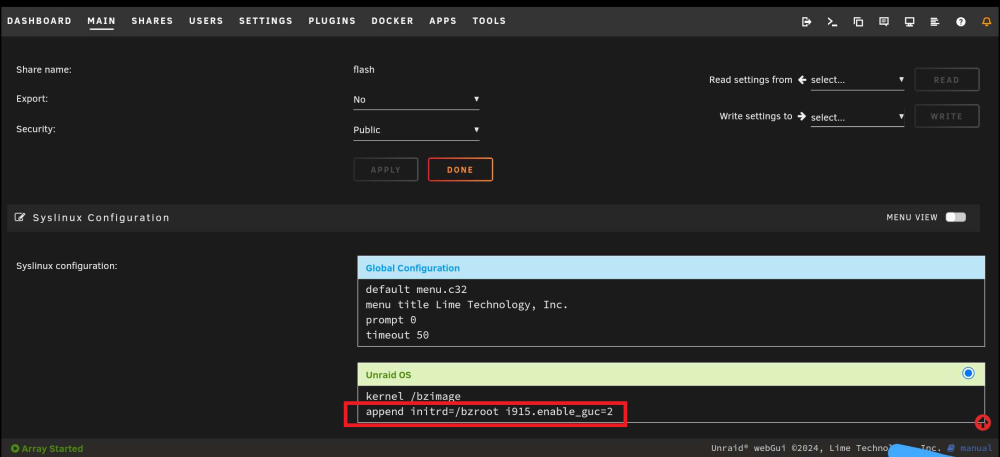Open the Apps tab

[443, 21]
